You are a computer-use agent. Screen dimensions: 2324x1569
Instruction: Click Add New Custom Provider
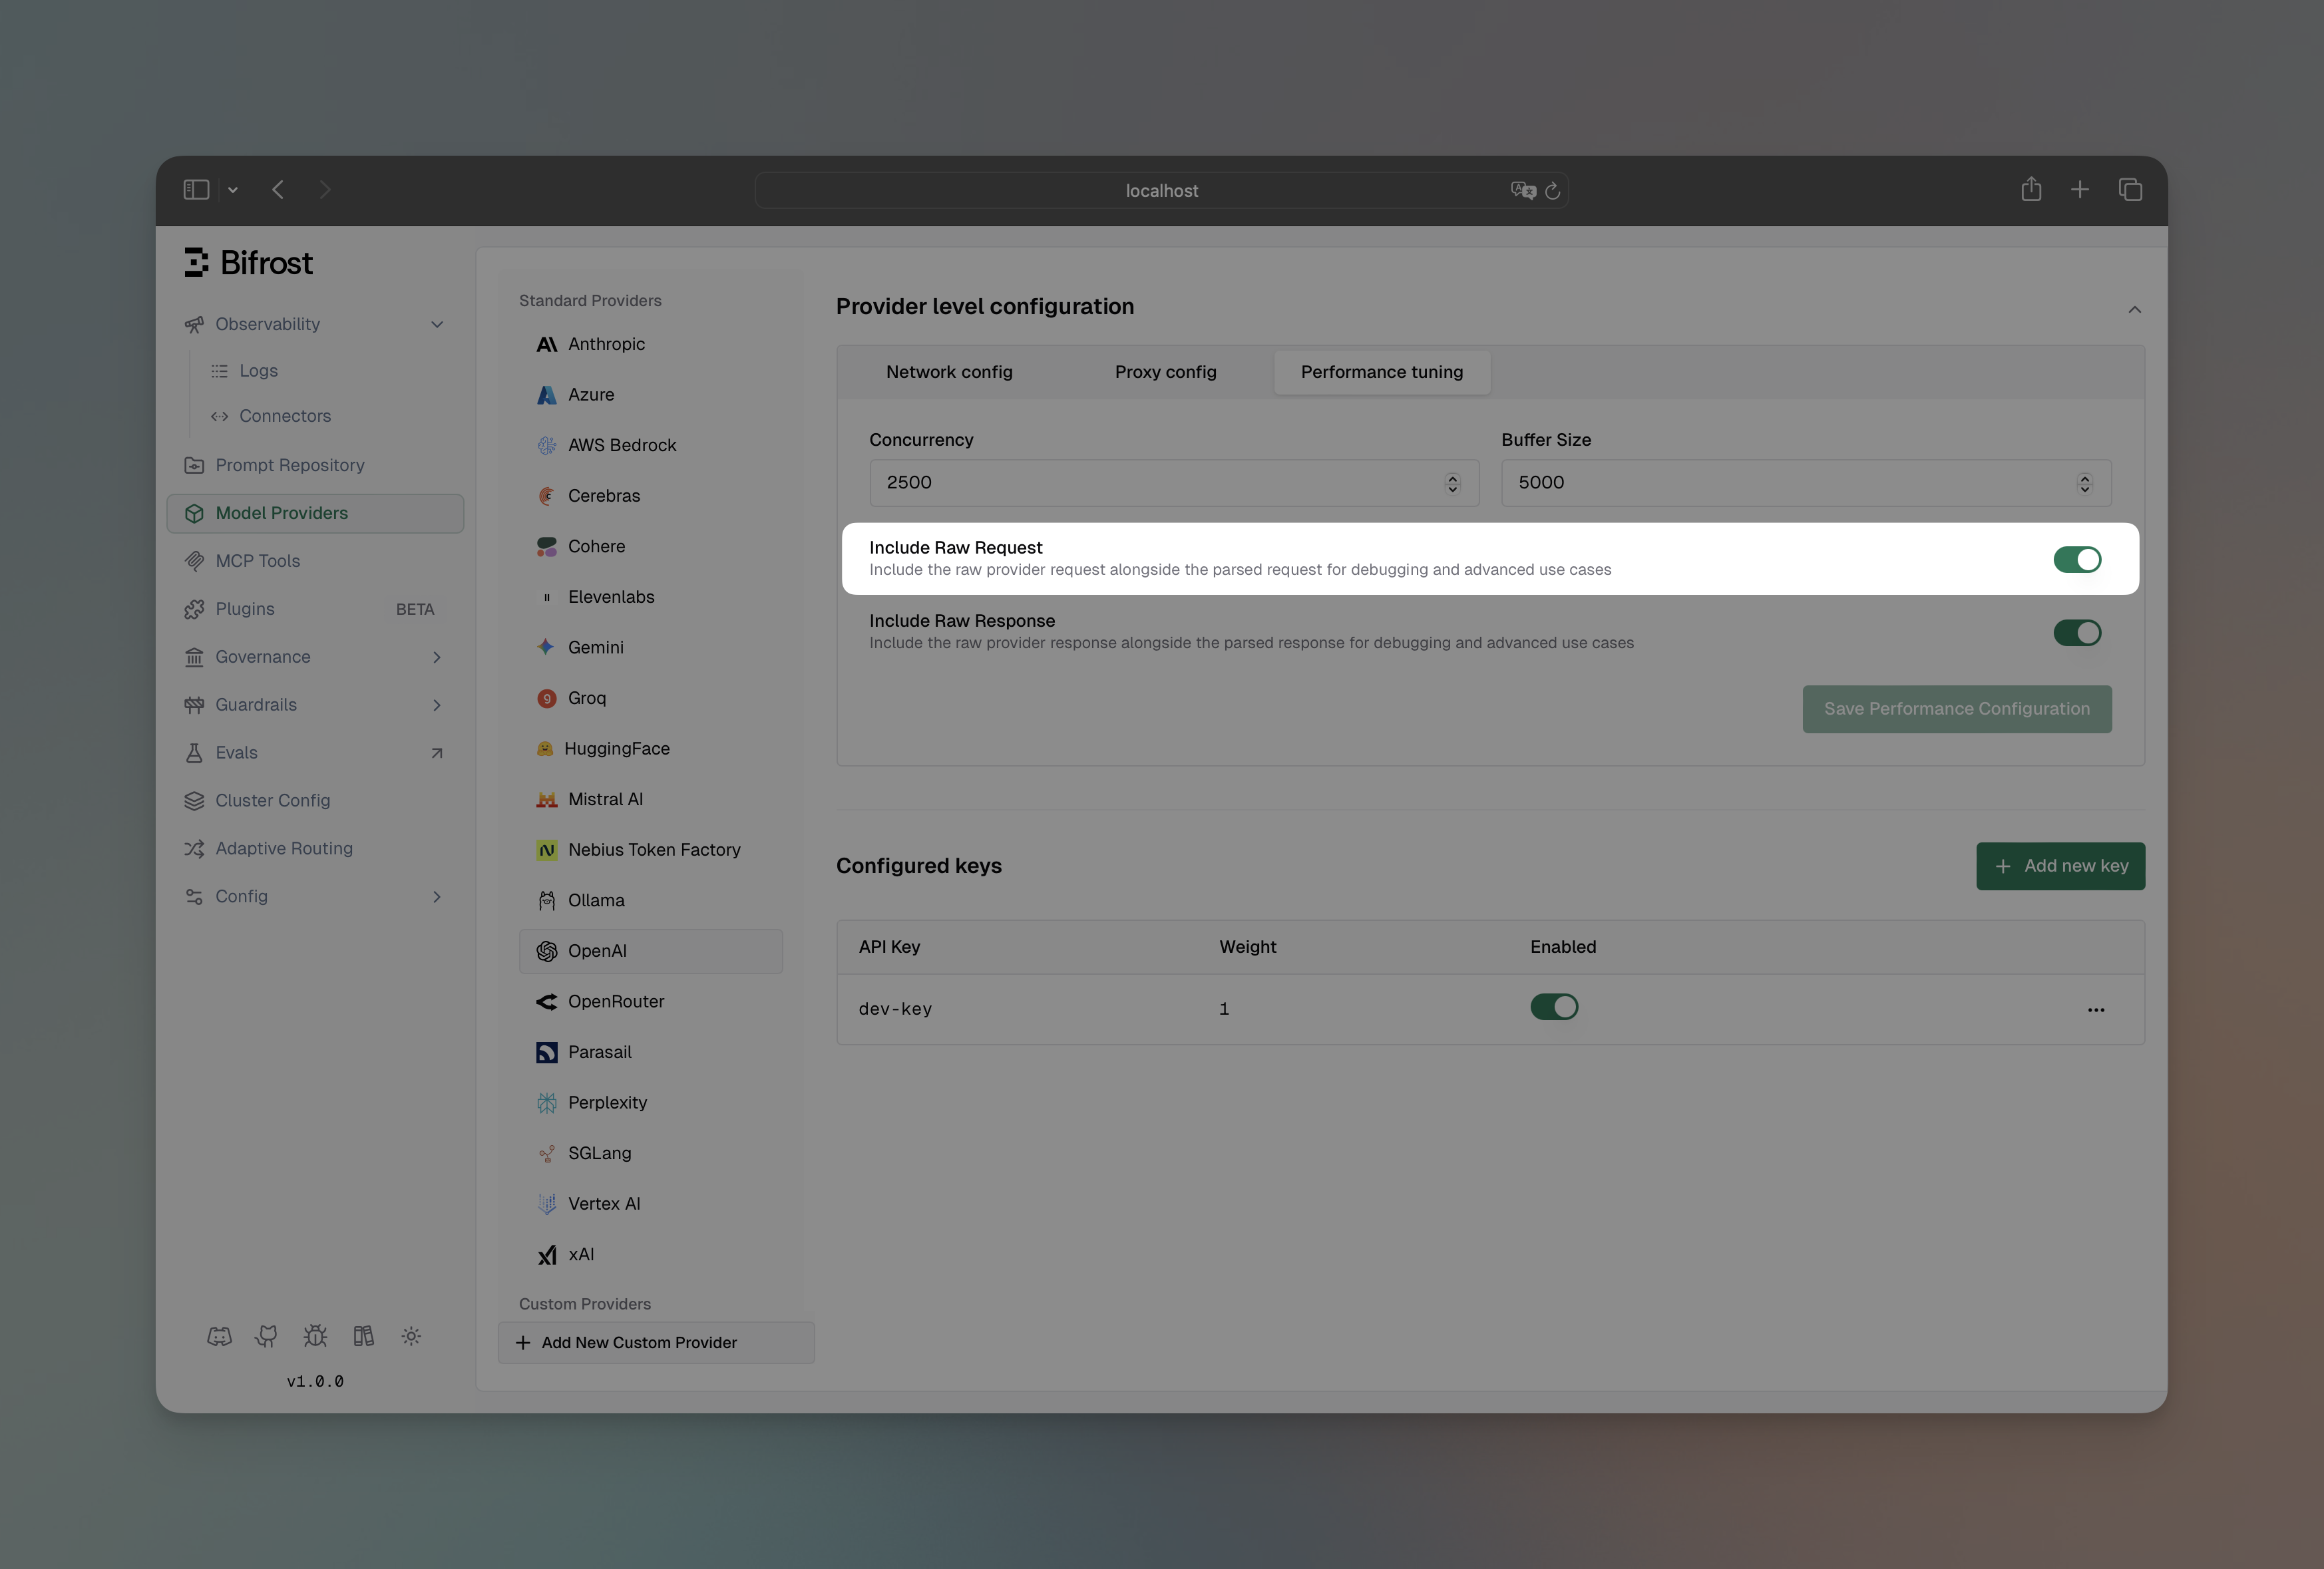[655, 1342]
